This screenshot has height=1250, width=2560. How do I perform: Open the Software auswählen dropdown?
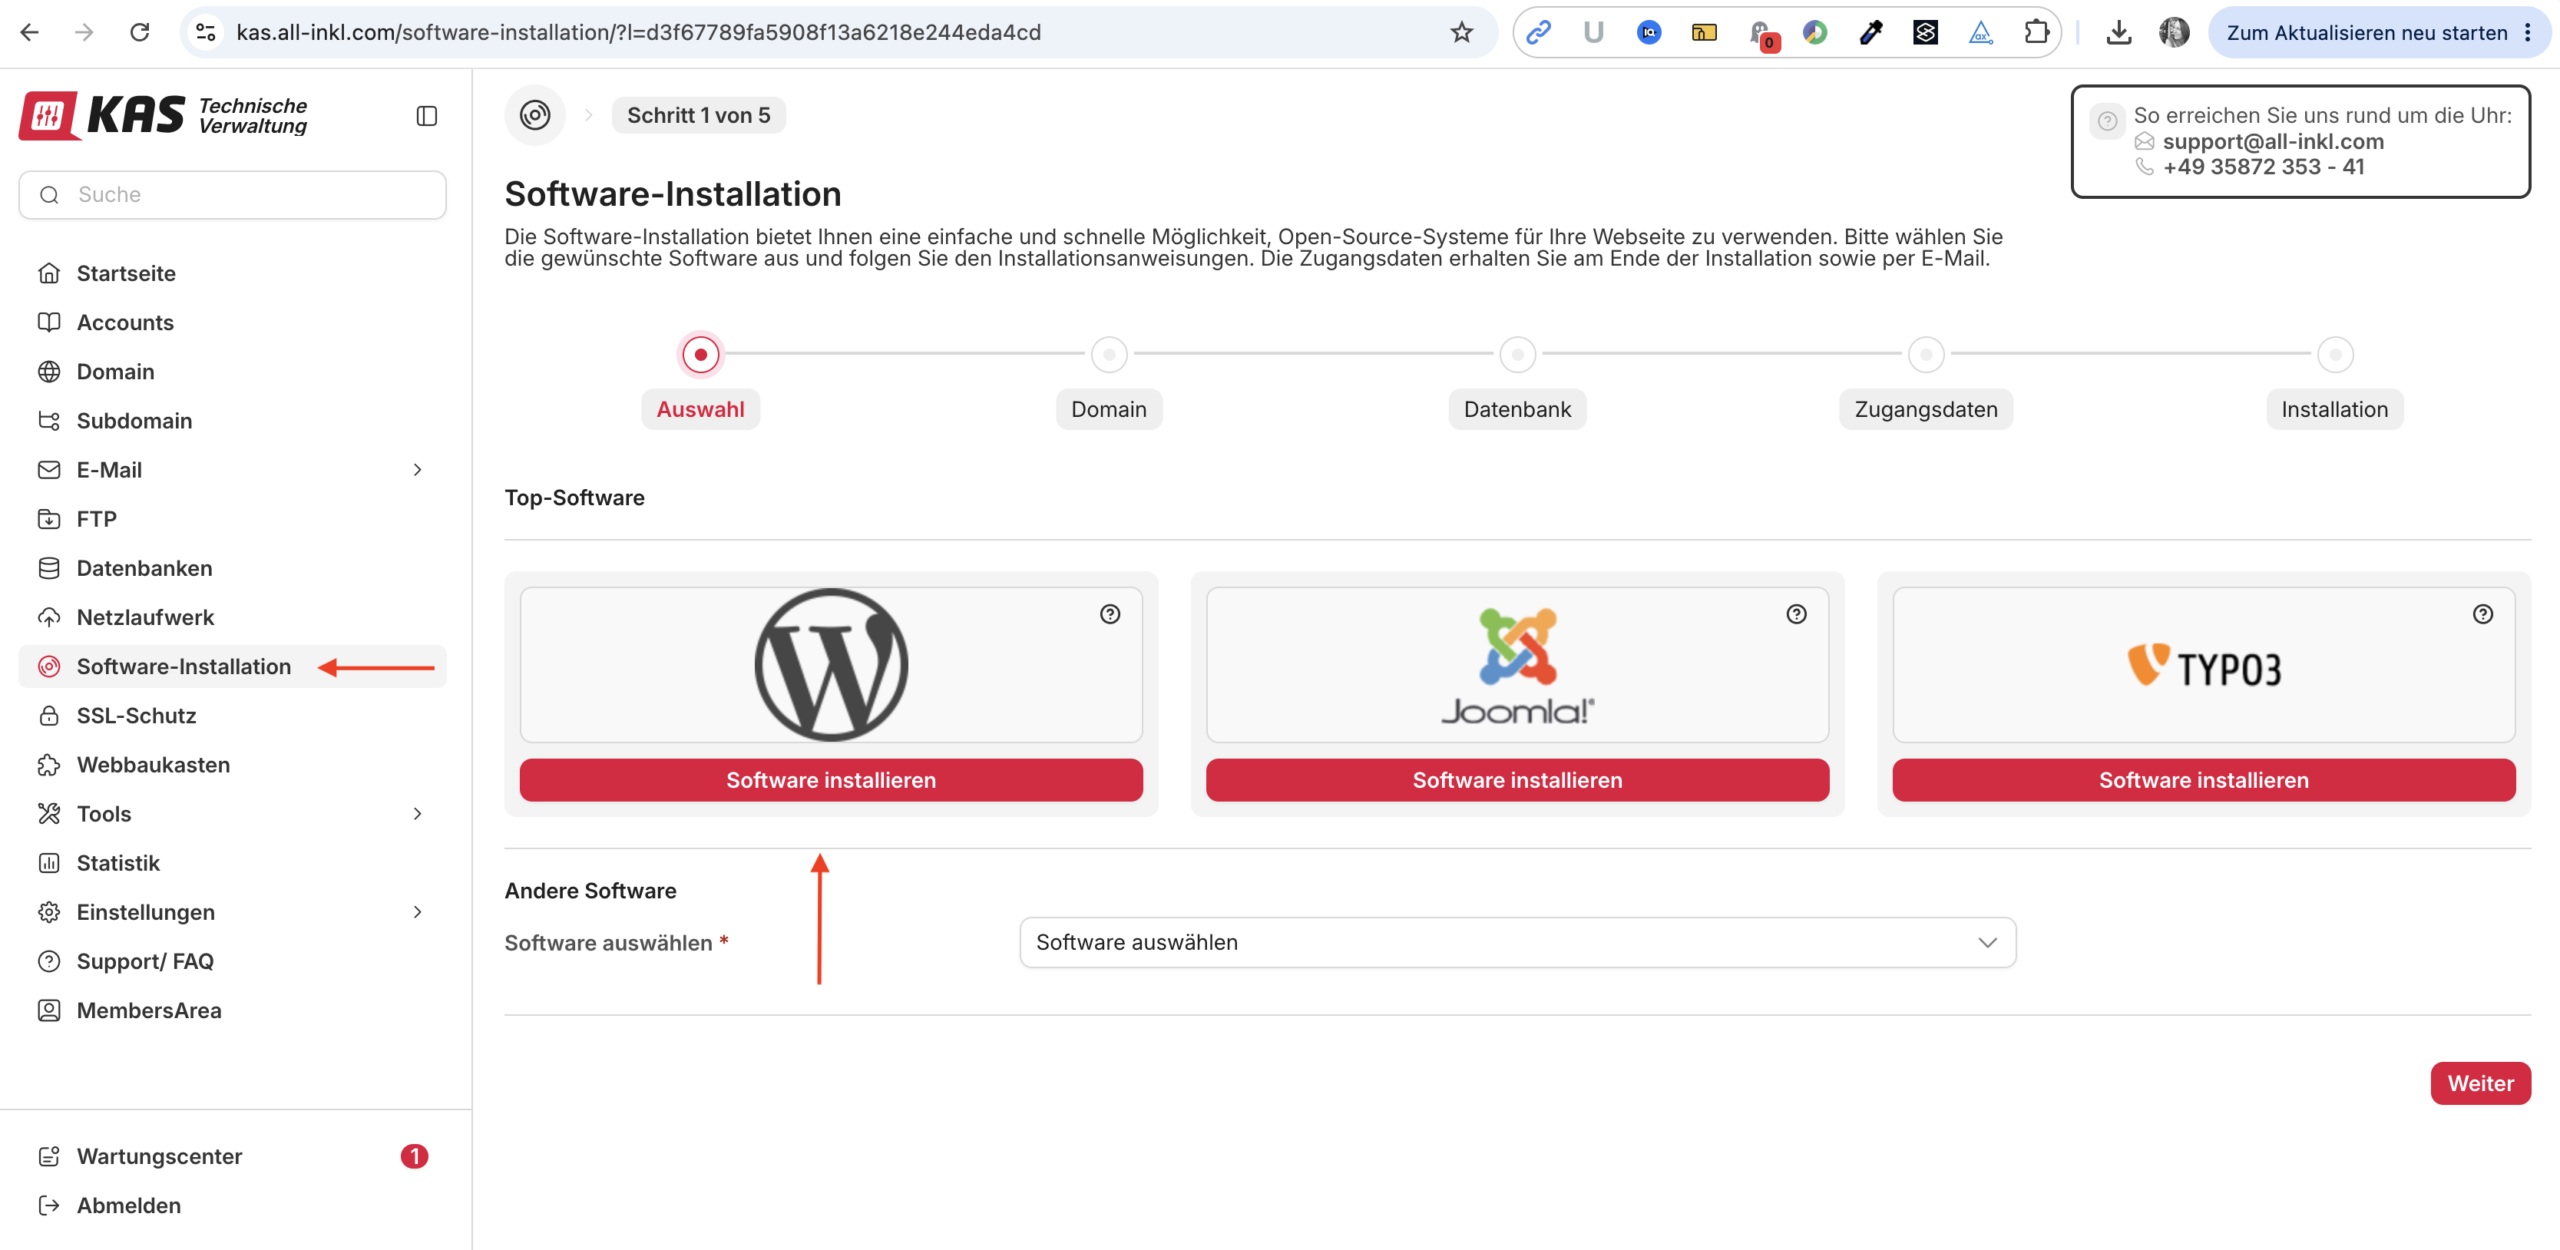click(x=1517, y=942)
